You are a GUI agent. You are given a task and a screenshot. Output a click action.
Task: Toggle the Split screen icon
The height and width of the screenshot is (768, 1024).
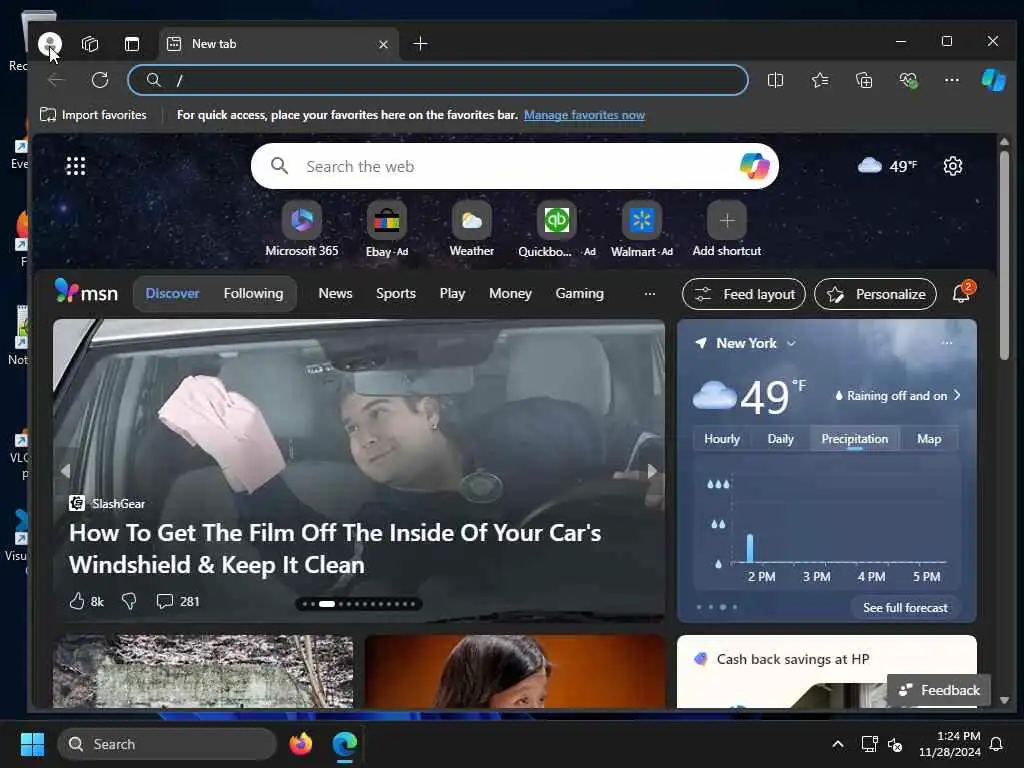[775, 80]
